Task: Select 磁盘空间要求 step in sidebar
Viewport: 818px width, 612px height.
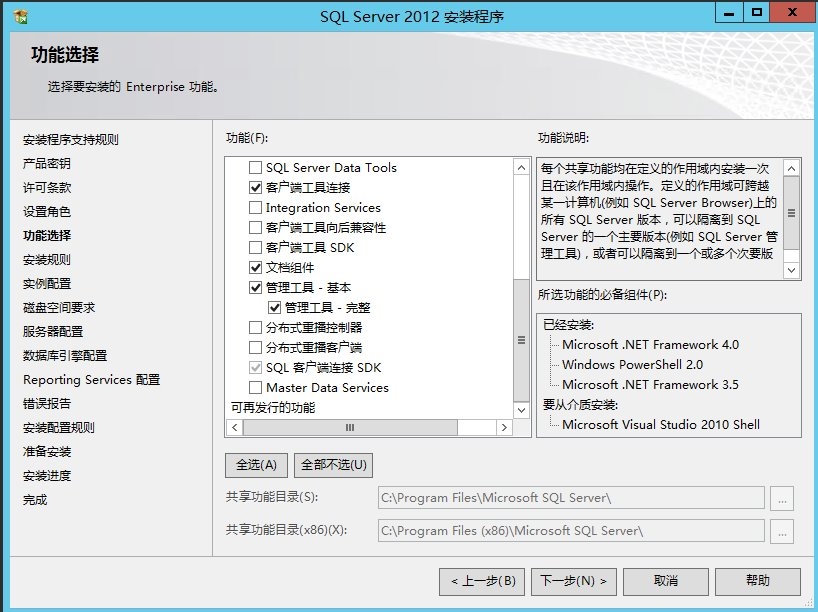Action: (x=58, y=307)
